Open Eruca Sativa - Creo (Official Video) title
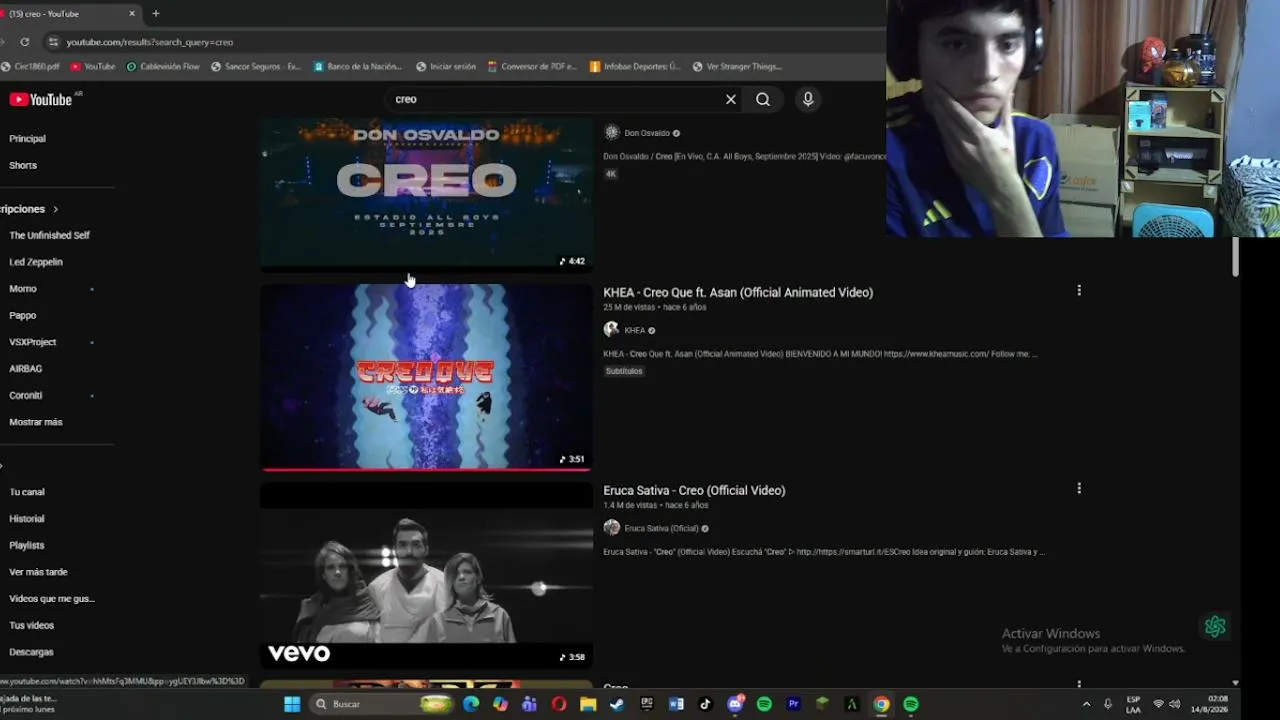Image resolution: width=1280 pixels, height=720 pixels. pyautogui.click(x=694, y=490)
